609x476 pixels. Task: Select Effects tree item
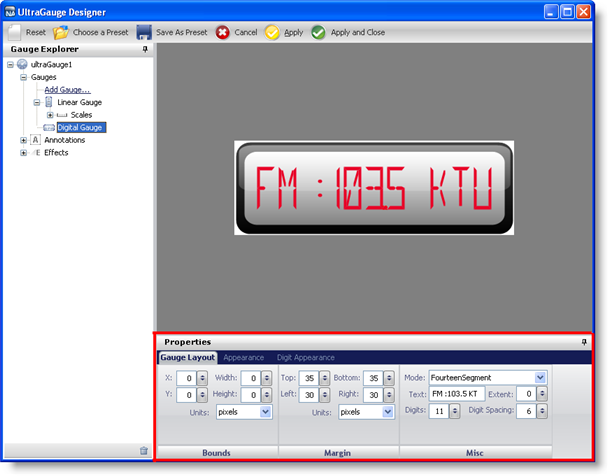pyautogui.click(x=56, y=153)
